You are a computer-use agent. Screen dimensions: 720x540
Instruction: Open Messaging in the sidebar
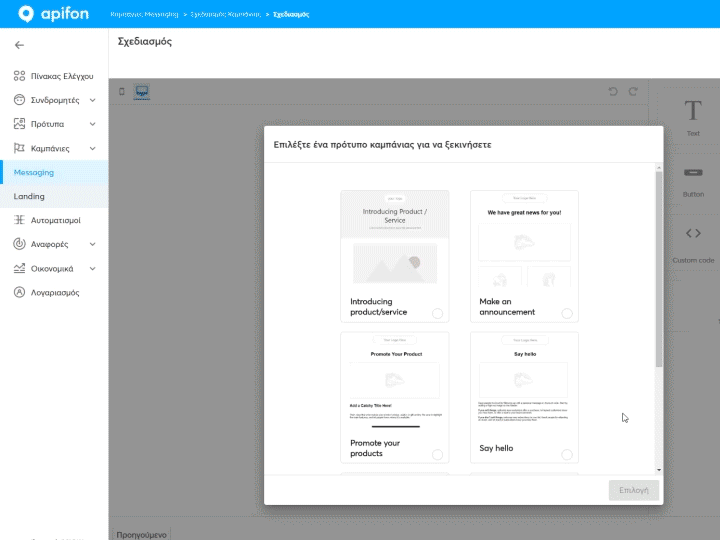(34, 172)
